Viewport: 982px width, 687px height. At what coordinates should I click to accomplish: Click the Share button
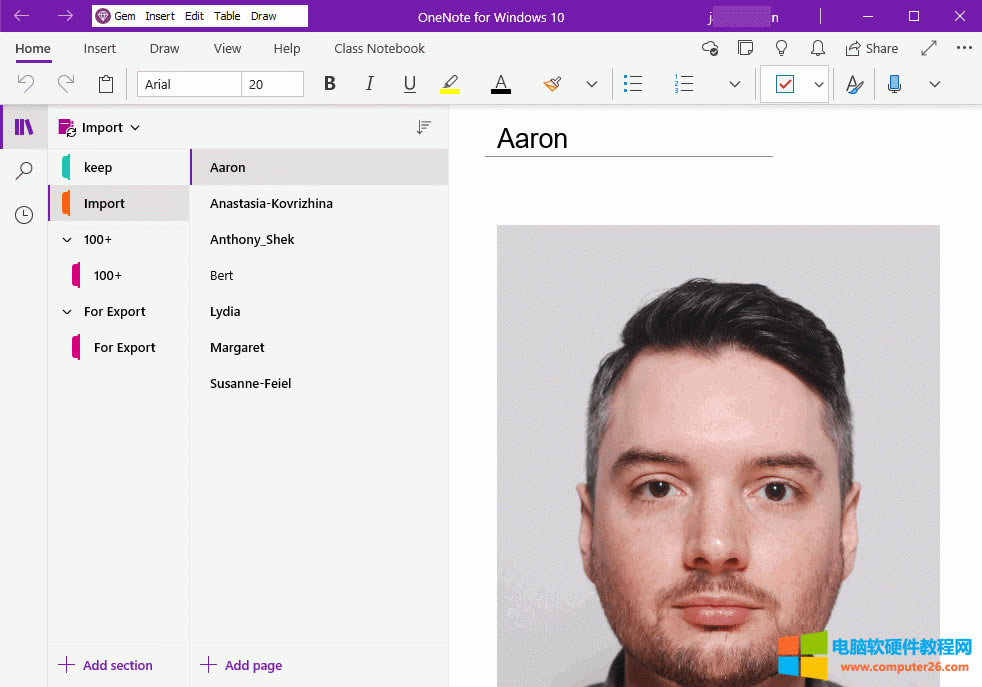pyautogui.click(x=871, y=48)
